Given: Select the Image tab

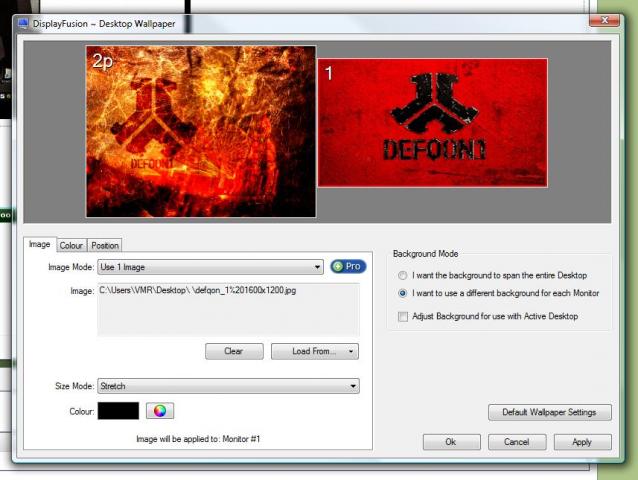Looking at the screenshot, I should point(39,244).
